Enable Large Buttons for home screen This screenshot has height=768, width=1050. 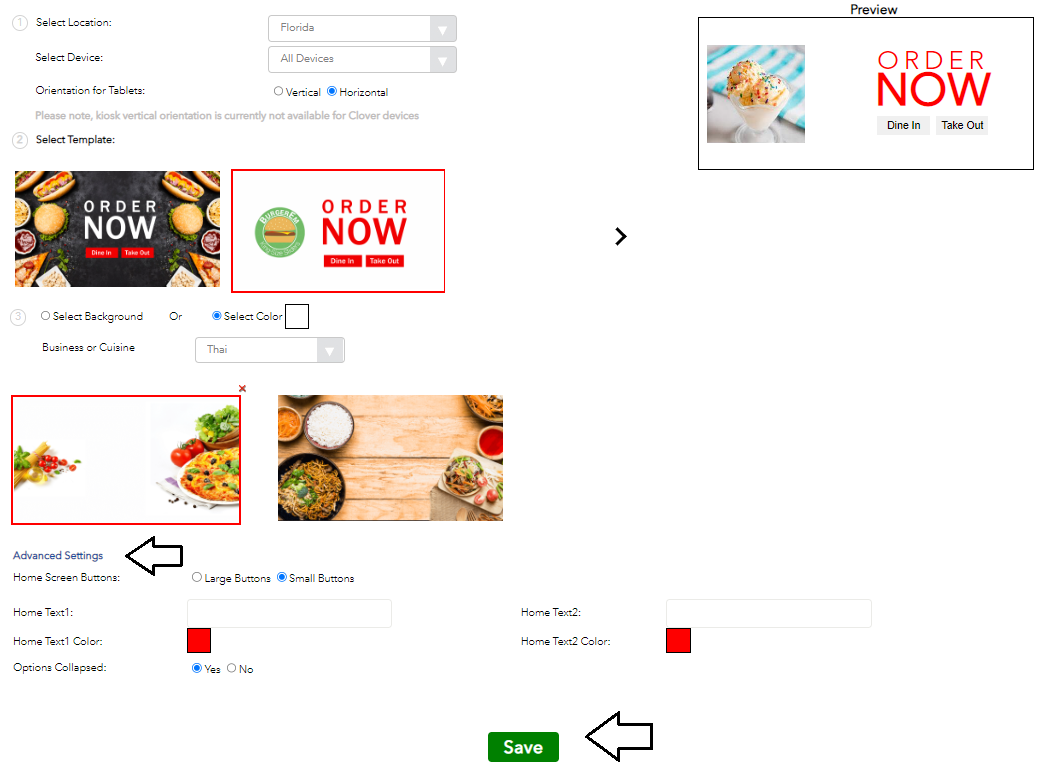(197, 577)
